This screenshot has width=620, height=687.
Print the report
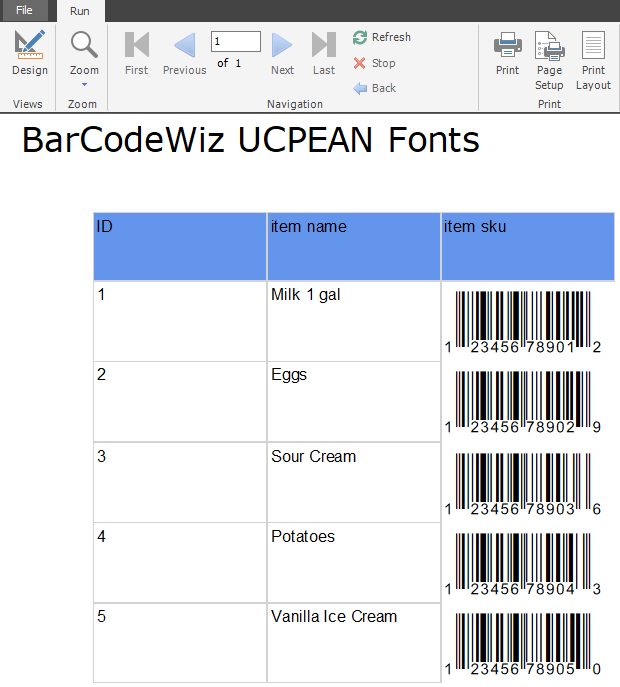point(507,53)
